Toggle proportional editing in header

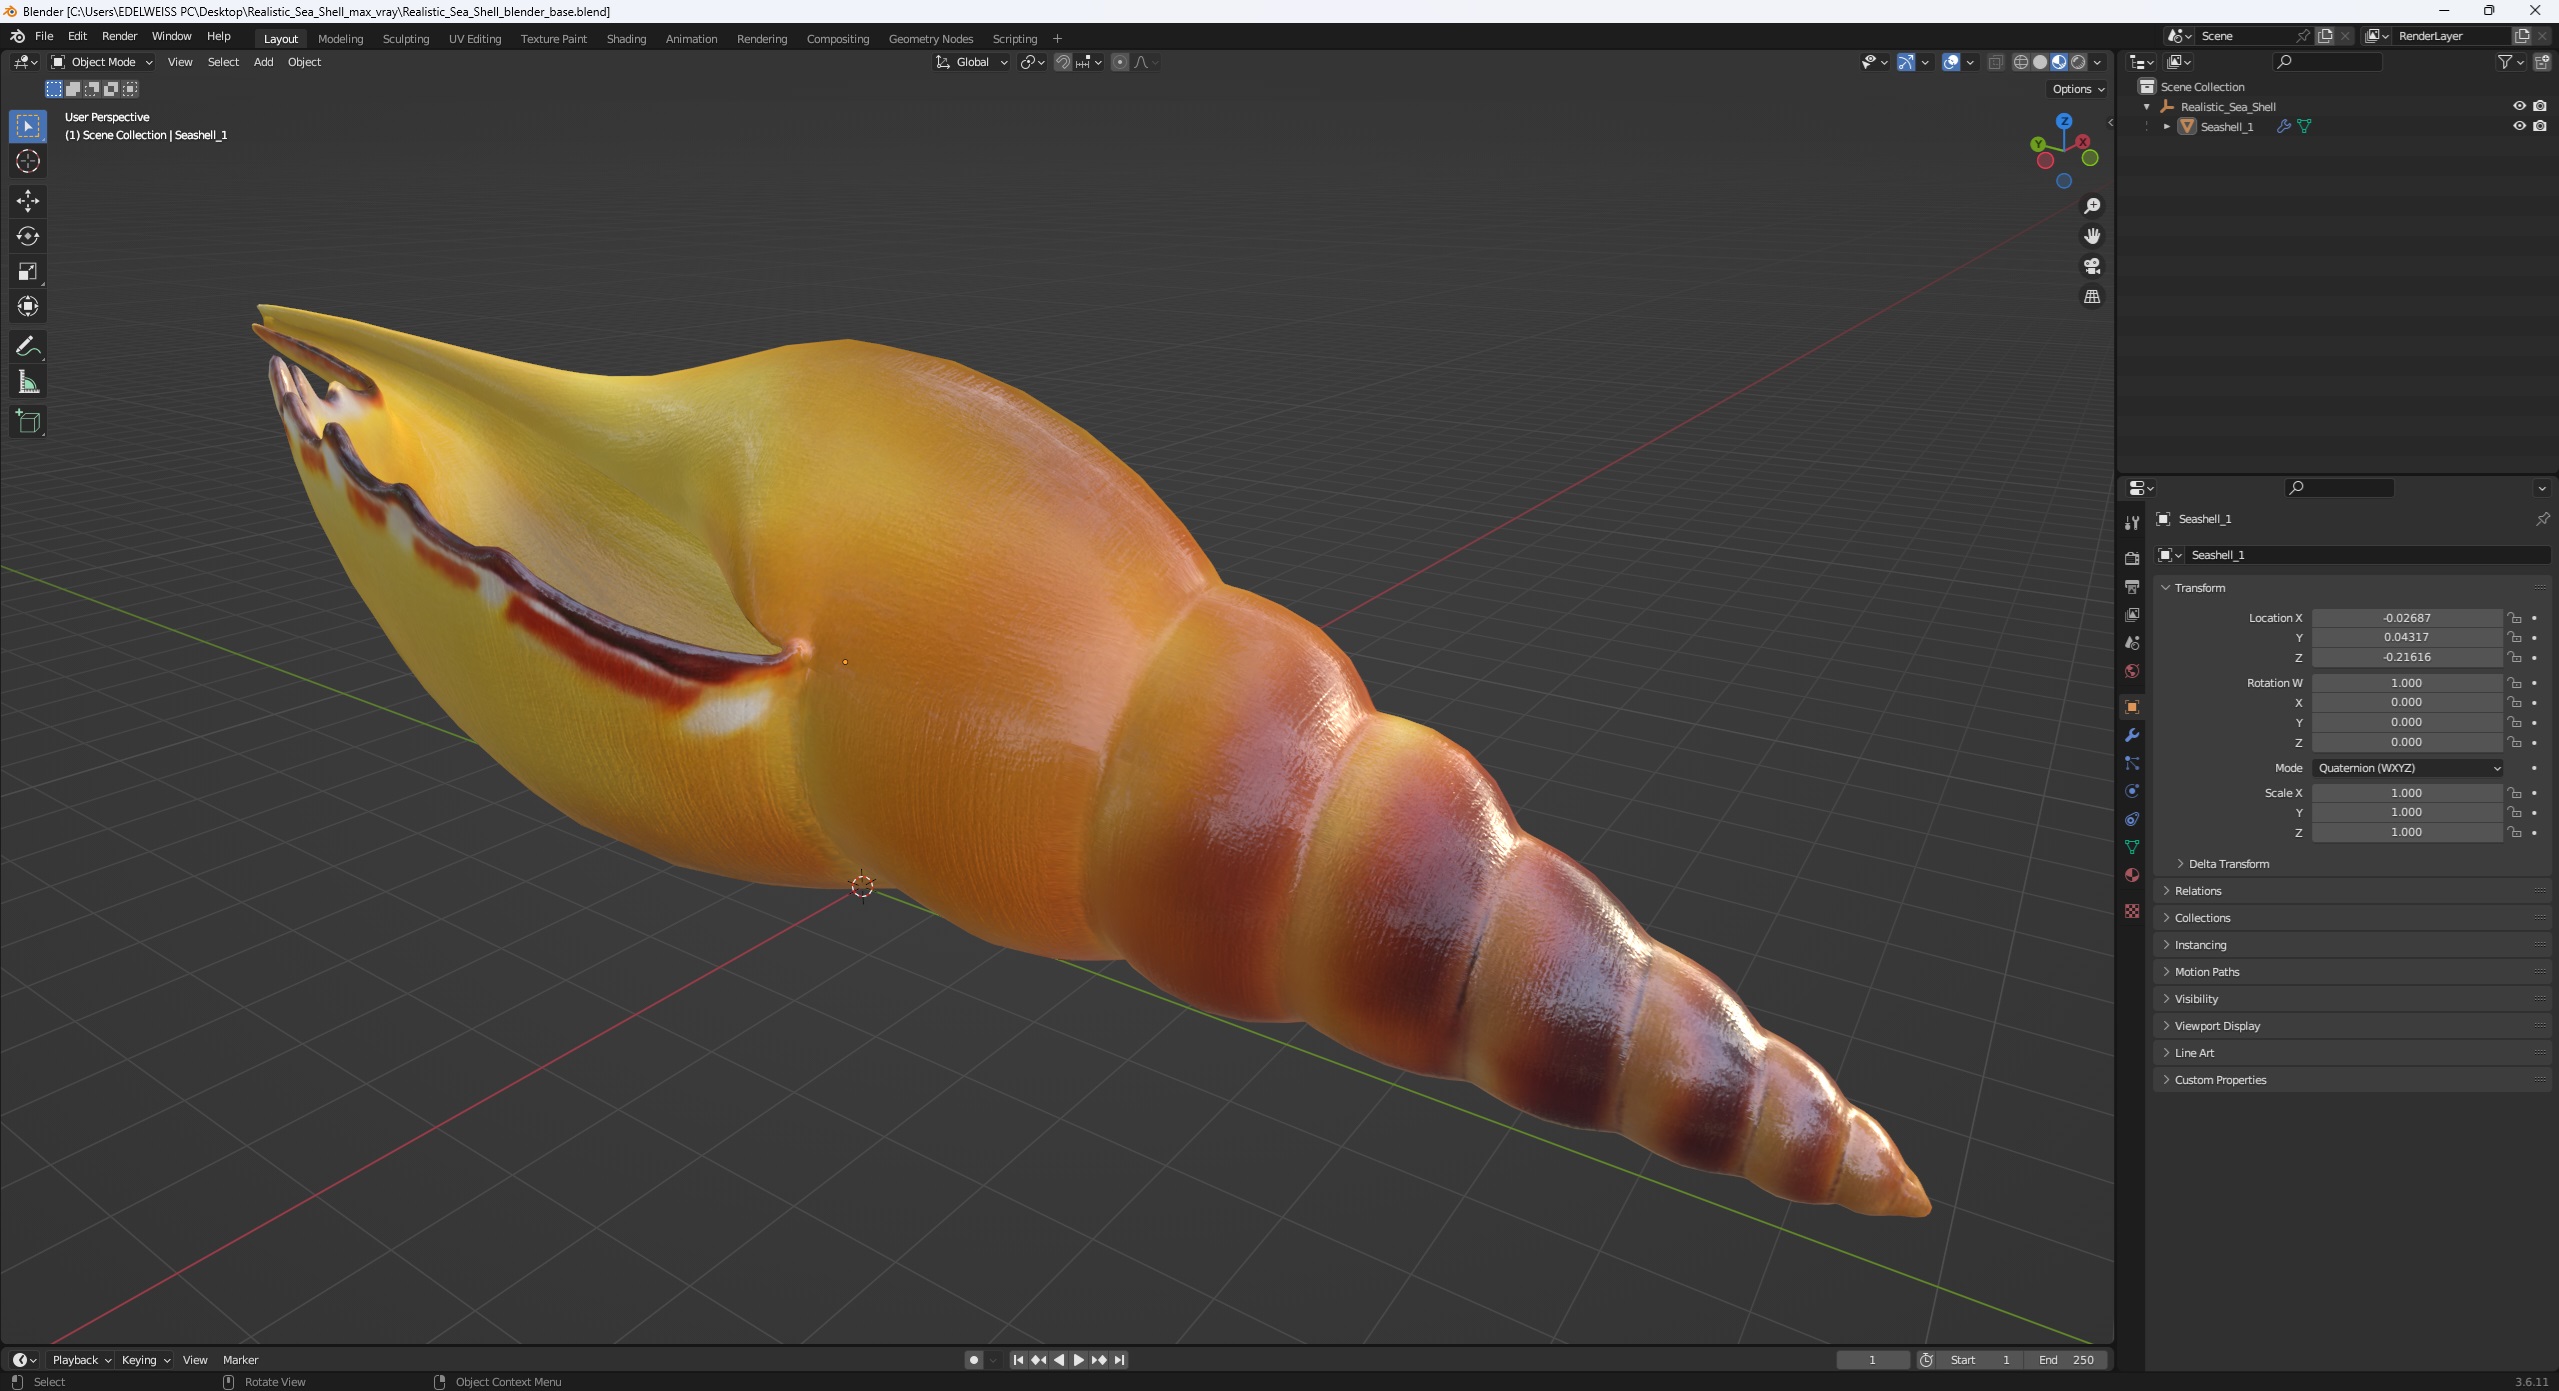(1120, 62)
